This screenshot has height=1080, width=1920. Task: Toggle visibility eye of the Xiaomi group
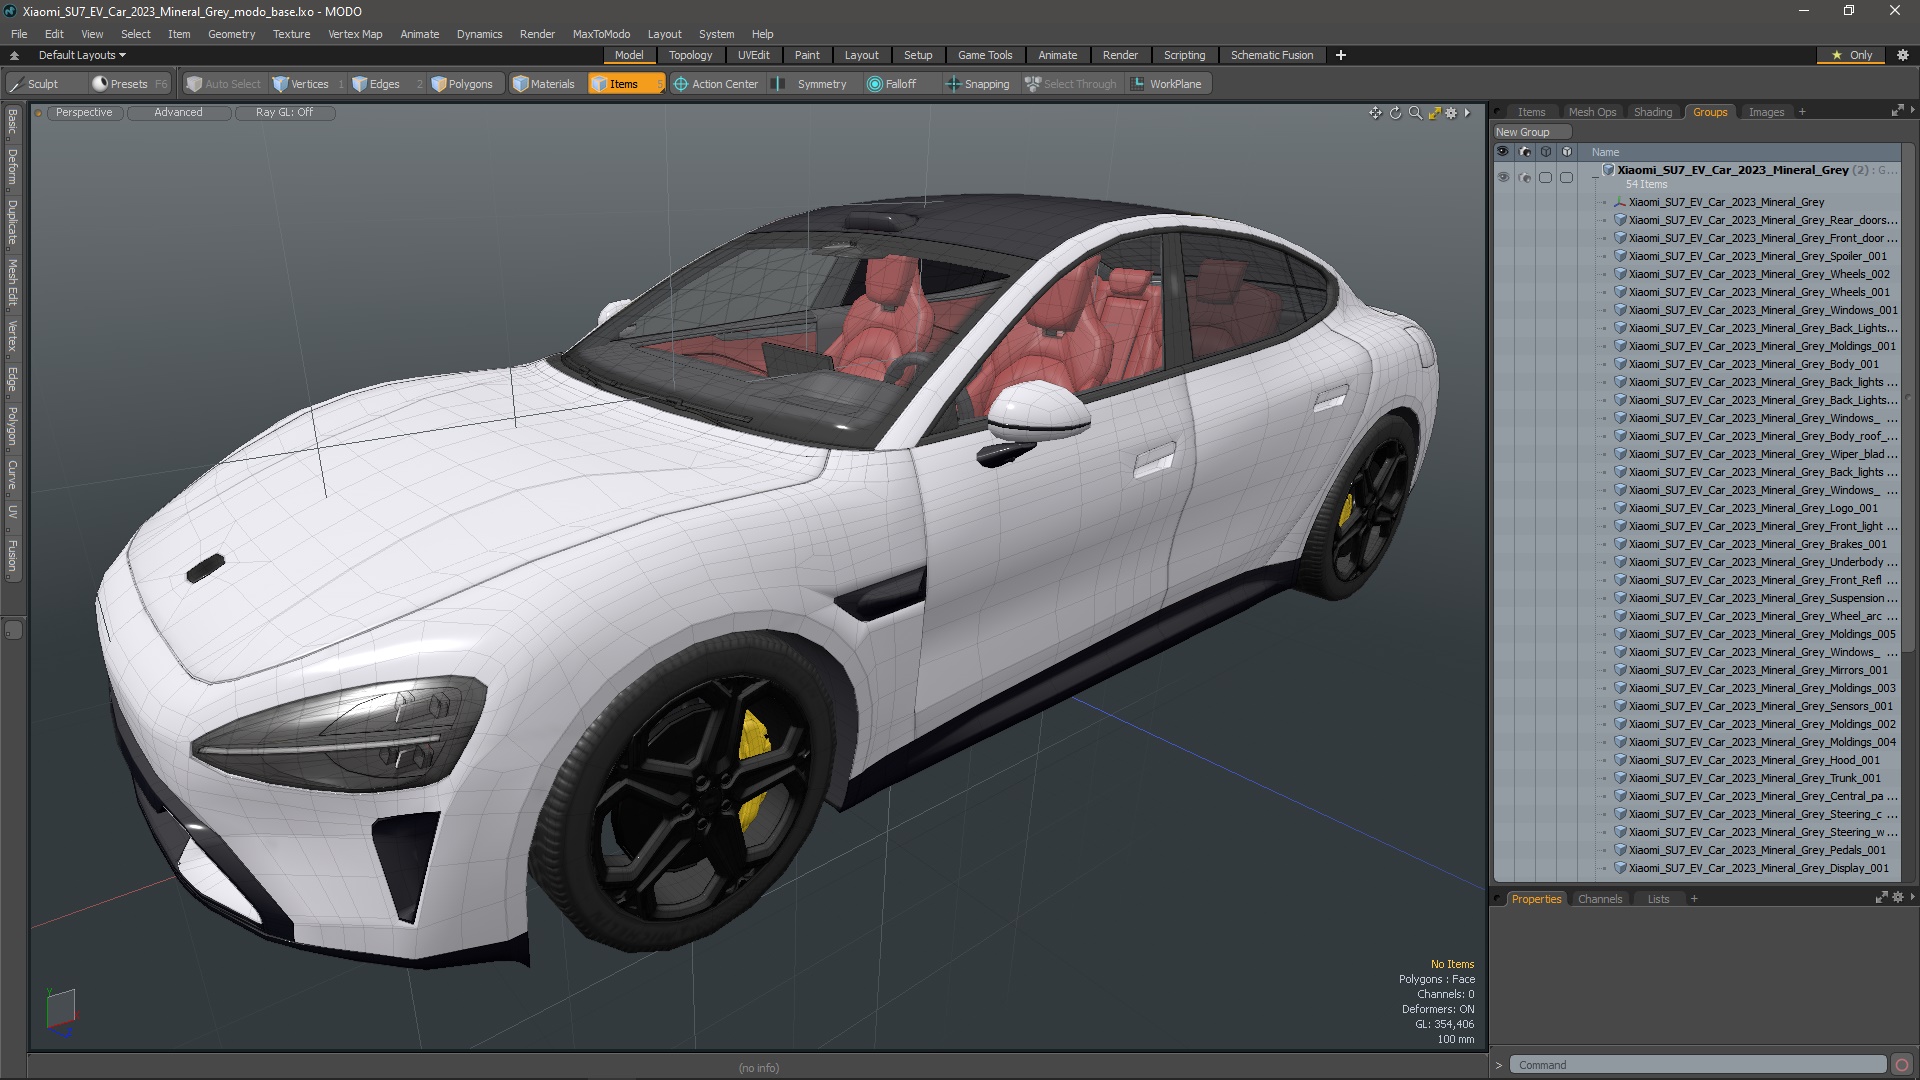[1502, 177]
